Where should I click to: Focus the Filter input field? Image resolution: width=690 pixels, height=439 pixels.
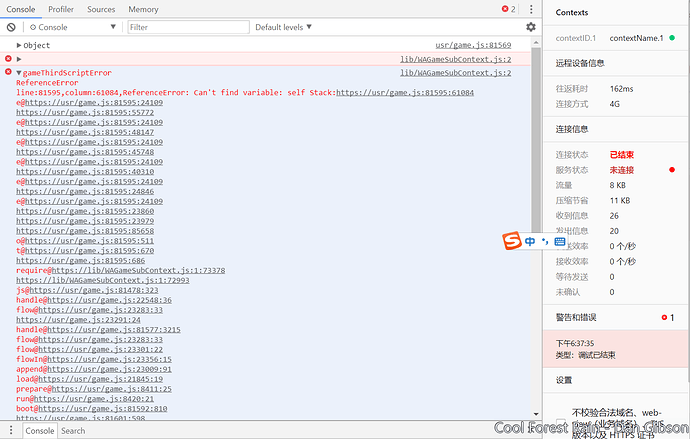click(188, 27)
